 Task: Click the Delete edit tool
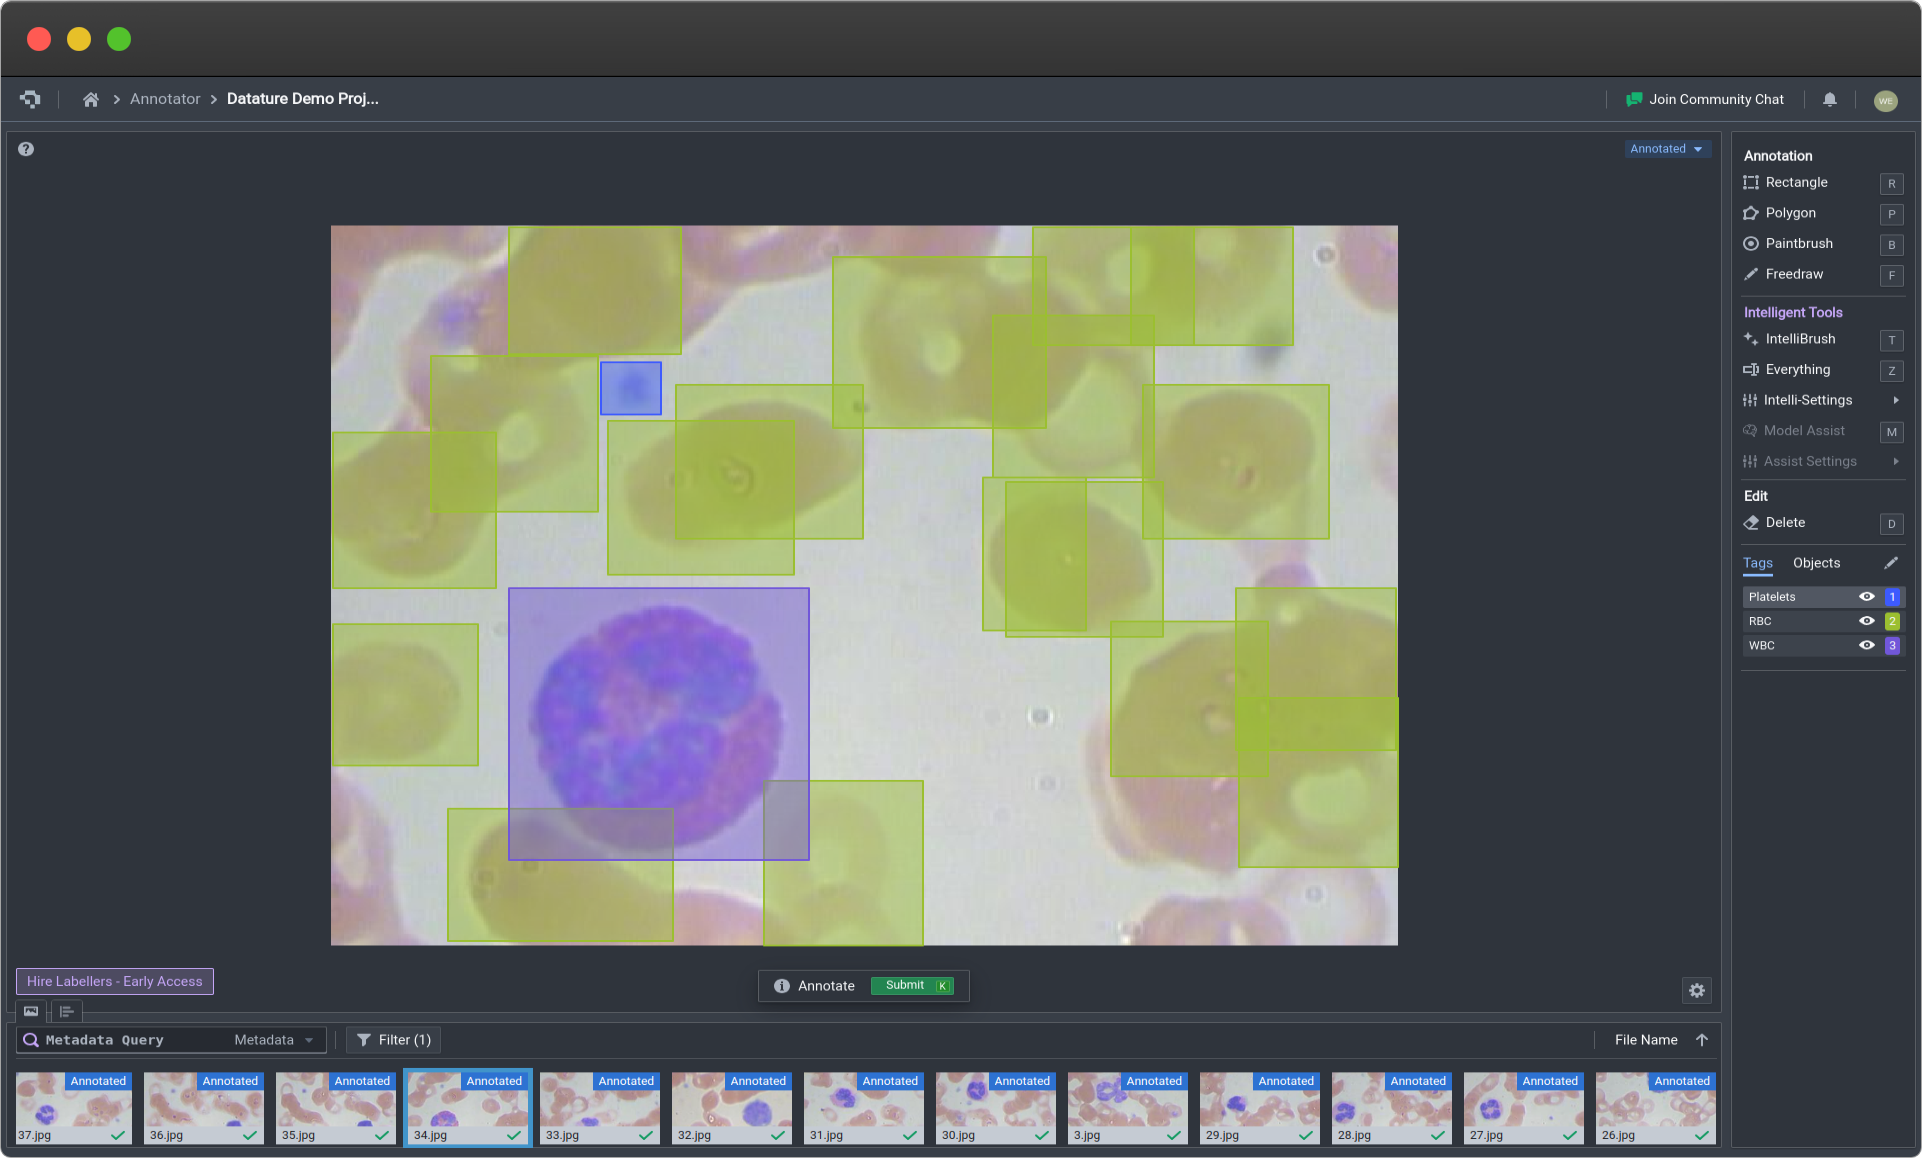click(x=1785, y=522)
